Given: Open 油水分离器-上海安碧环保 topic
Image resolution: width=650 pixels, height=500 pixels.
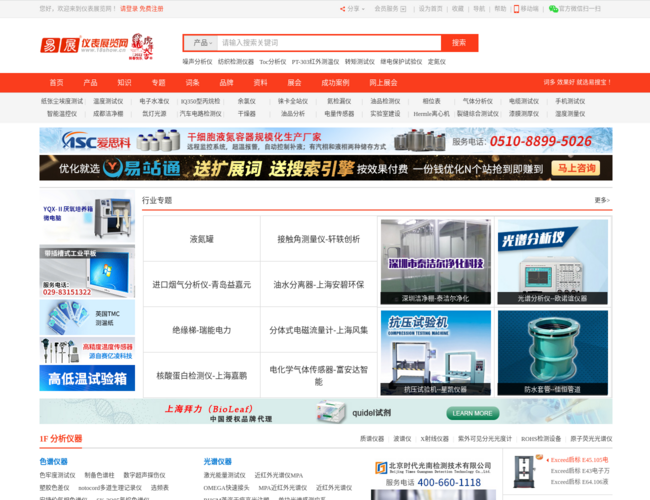Looking at the screenshot, I should (x=319, y=284).
